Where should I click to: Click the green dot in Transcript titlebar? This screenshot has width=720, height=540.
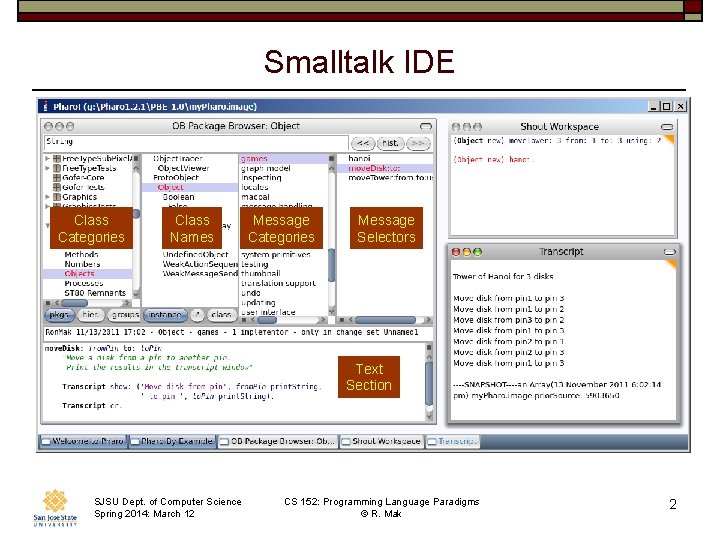tap(478, 252)
